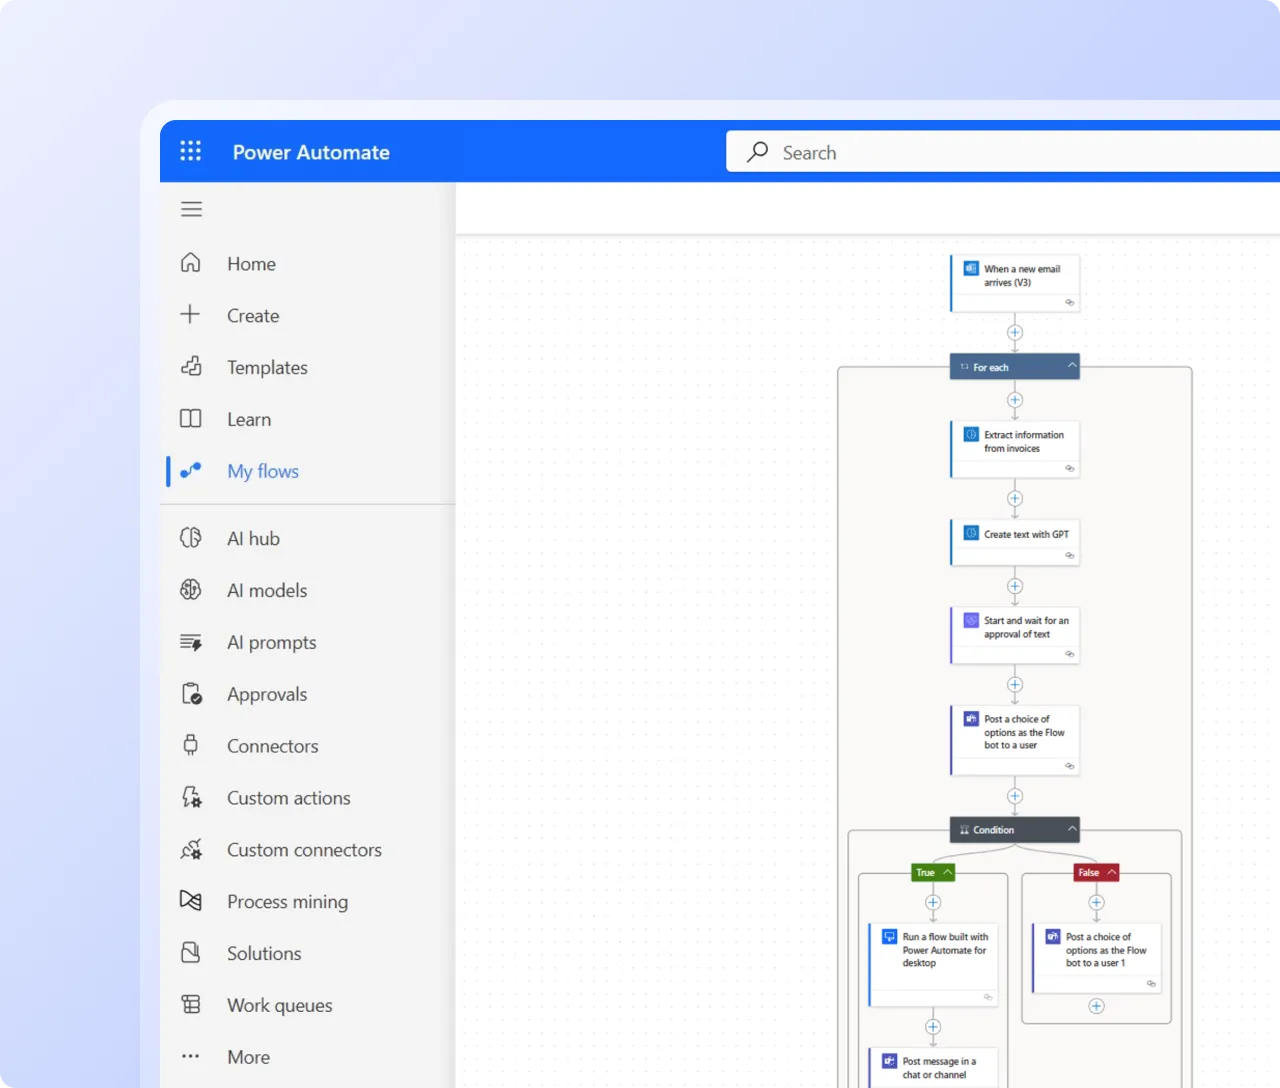Screen dimensions: 1280x1088
Task: Click the AI Builder icon on invoice extraction step
Action: 969,434
